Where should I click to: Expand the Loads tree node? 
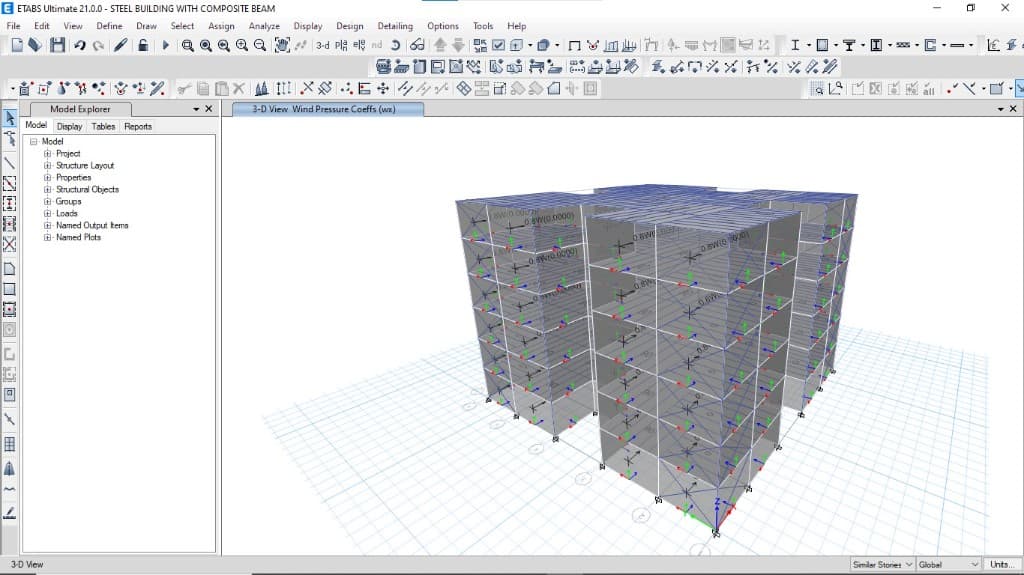47,213
